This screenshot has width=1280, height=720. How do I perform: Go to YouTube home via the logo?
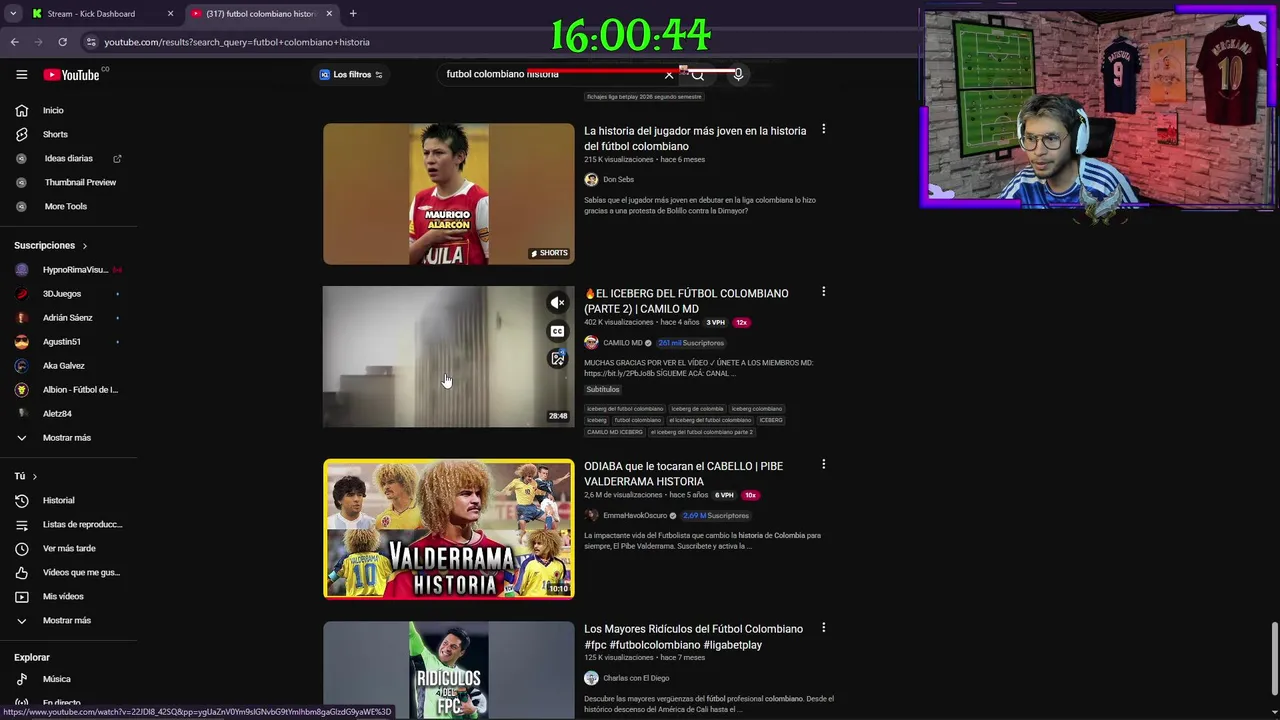[x=72, y=75]
